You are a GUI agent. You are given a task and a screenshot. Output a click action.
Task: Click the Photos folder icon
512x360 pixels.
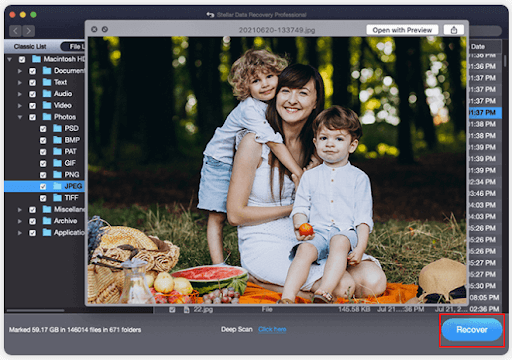coord(47,117)
